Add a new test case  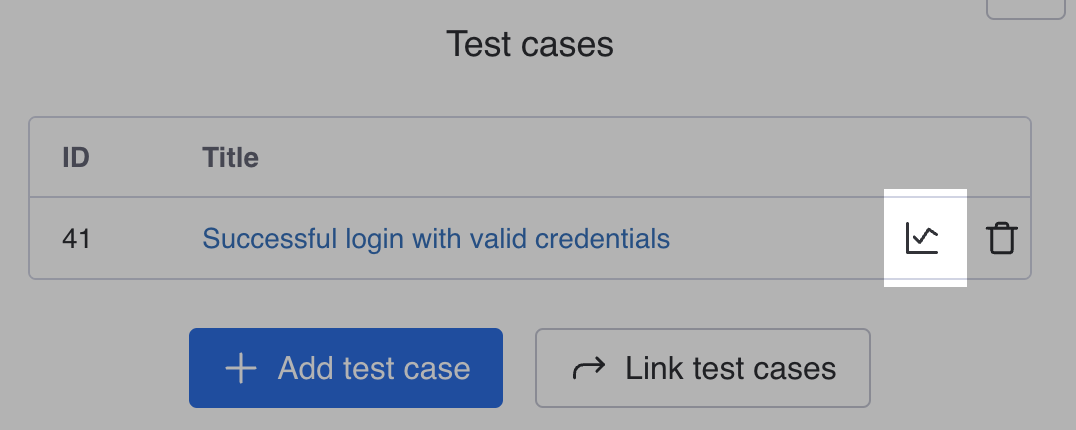click(x=346, y=368)
